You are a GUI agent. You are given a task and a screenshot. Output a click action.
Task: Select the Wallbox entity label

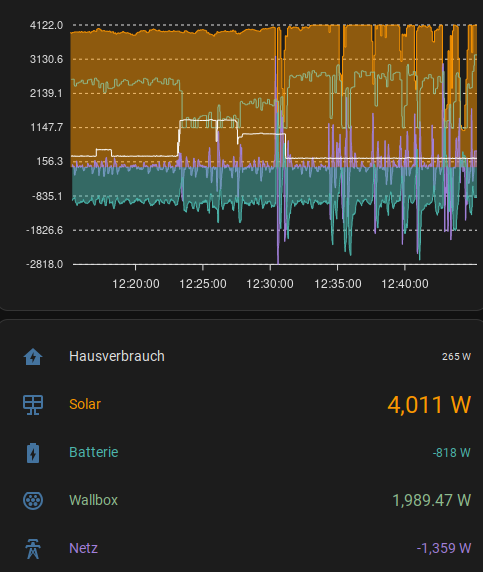pos(93,500)
